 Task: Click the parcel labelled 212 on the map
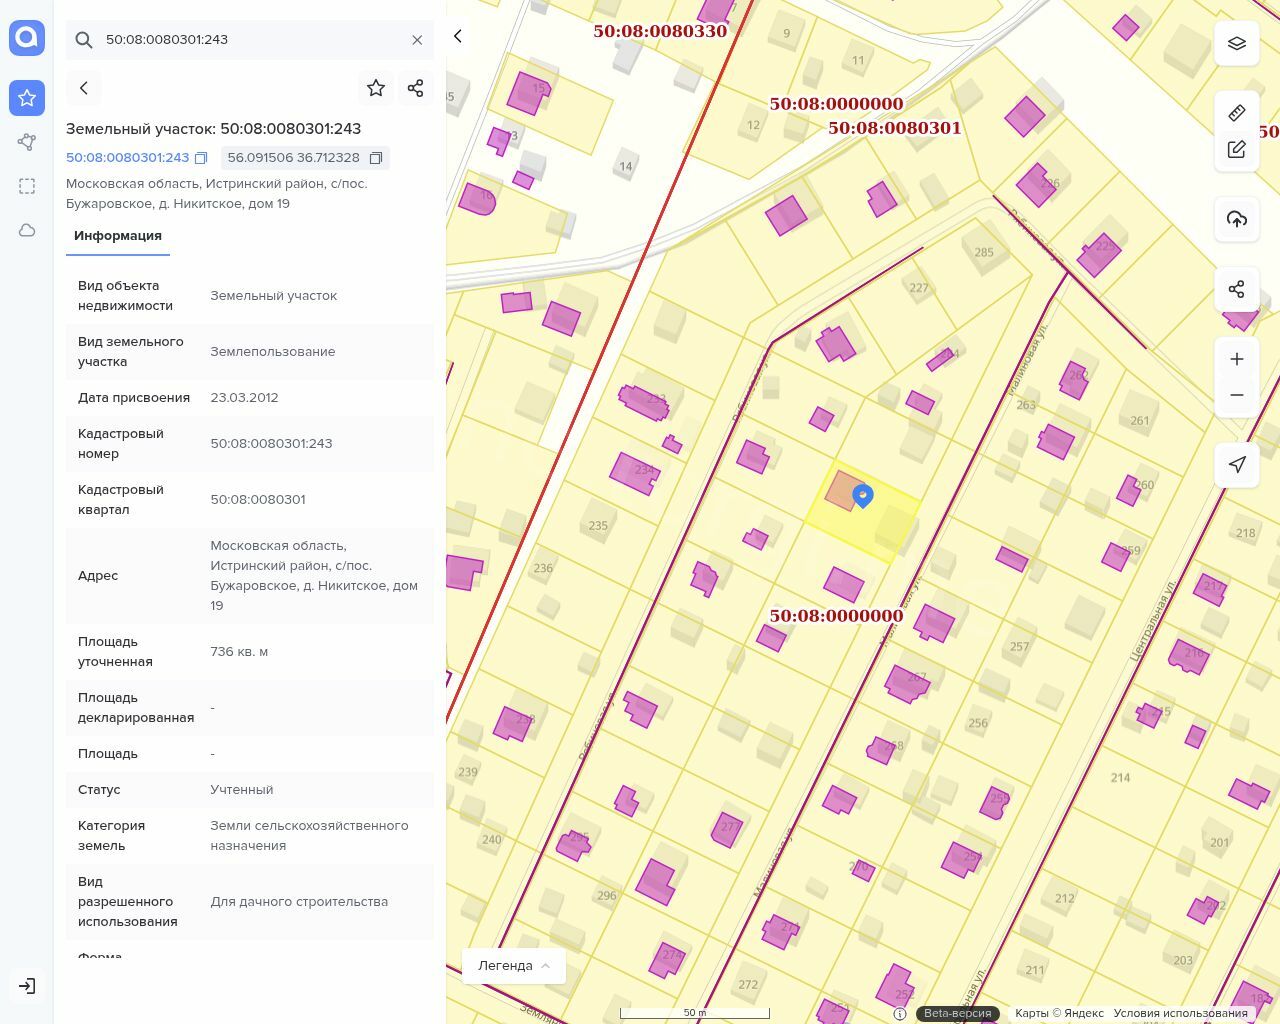[x=1065, y=898]
